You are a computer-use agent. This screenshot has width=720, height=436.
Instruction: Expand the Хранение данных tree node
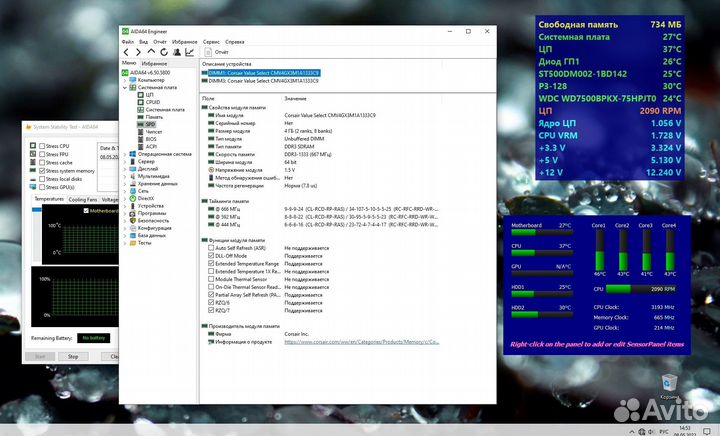point(125,184)
